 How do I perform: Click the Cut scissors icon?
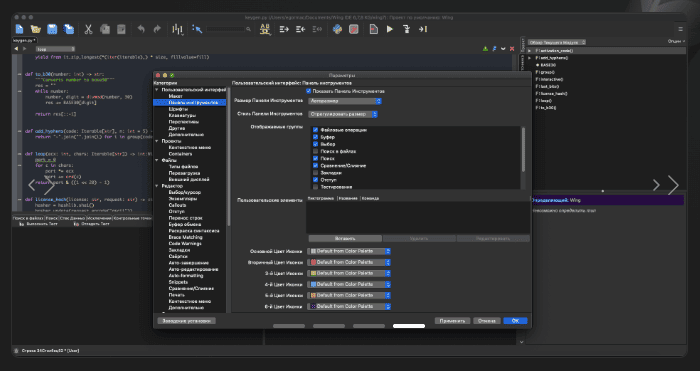click(x=88, y=29)
